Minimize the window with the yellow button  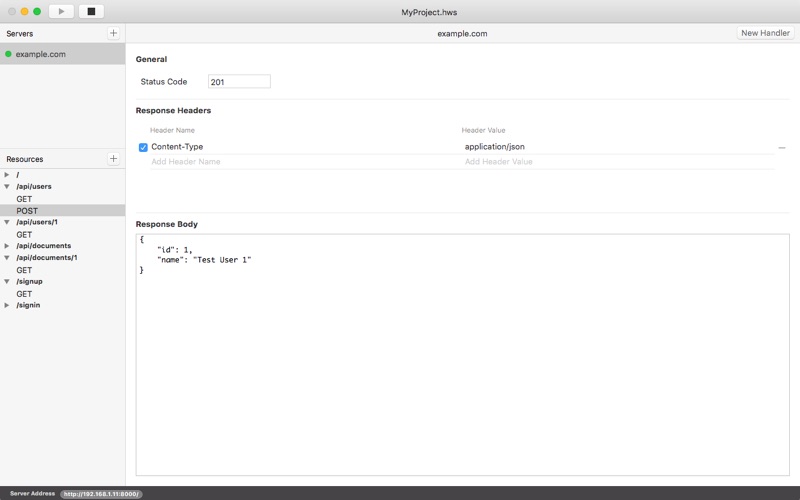click(x=24, y=11)
